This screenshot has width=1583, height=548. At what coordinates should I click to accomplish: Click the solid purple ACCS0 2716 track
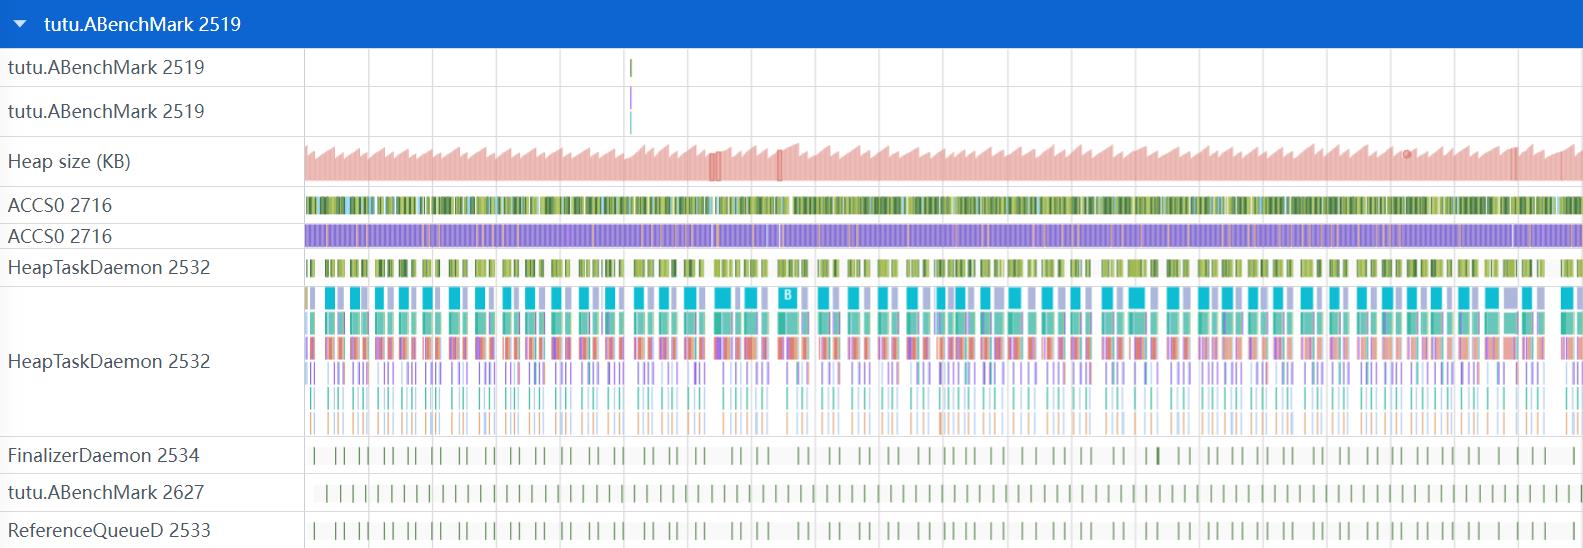pos(940,236)
